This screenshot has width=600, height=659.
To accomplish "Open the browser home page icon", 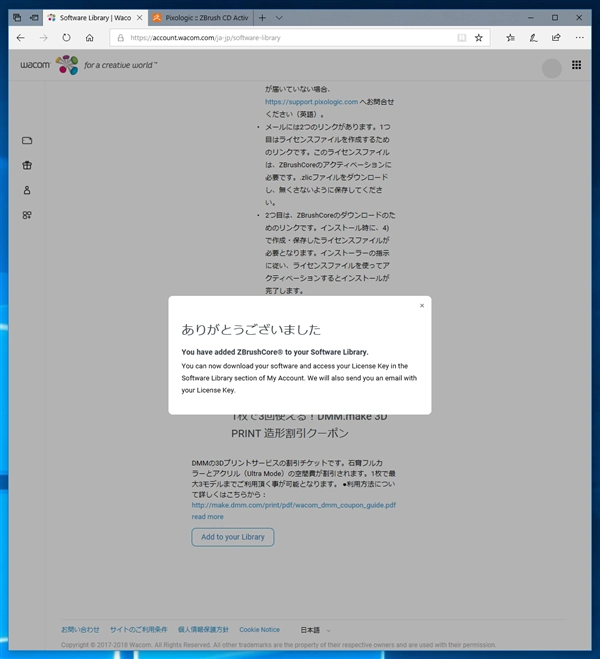I will point(89,38).
